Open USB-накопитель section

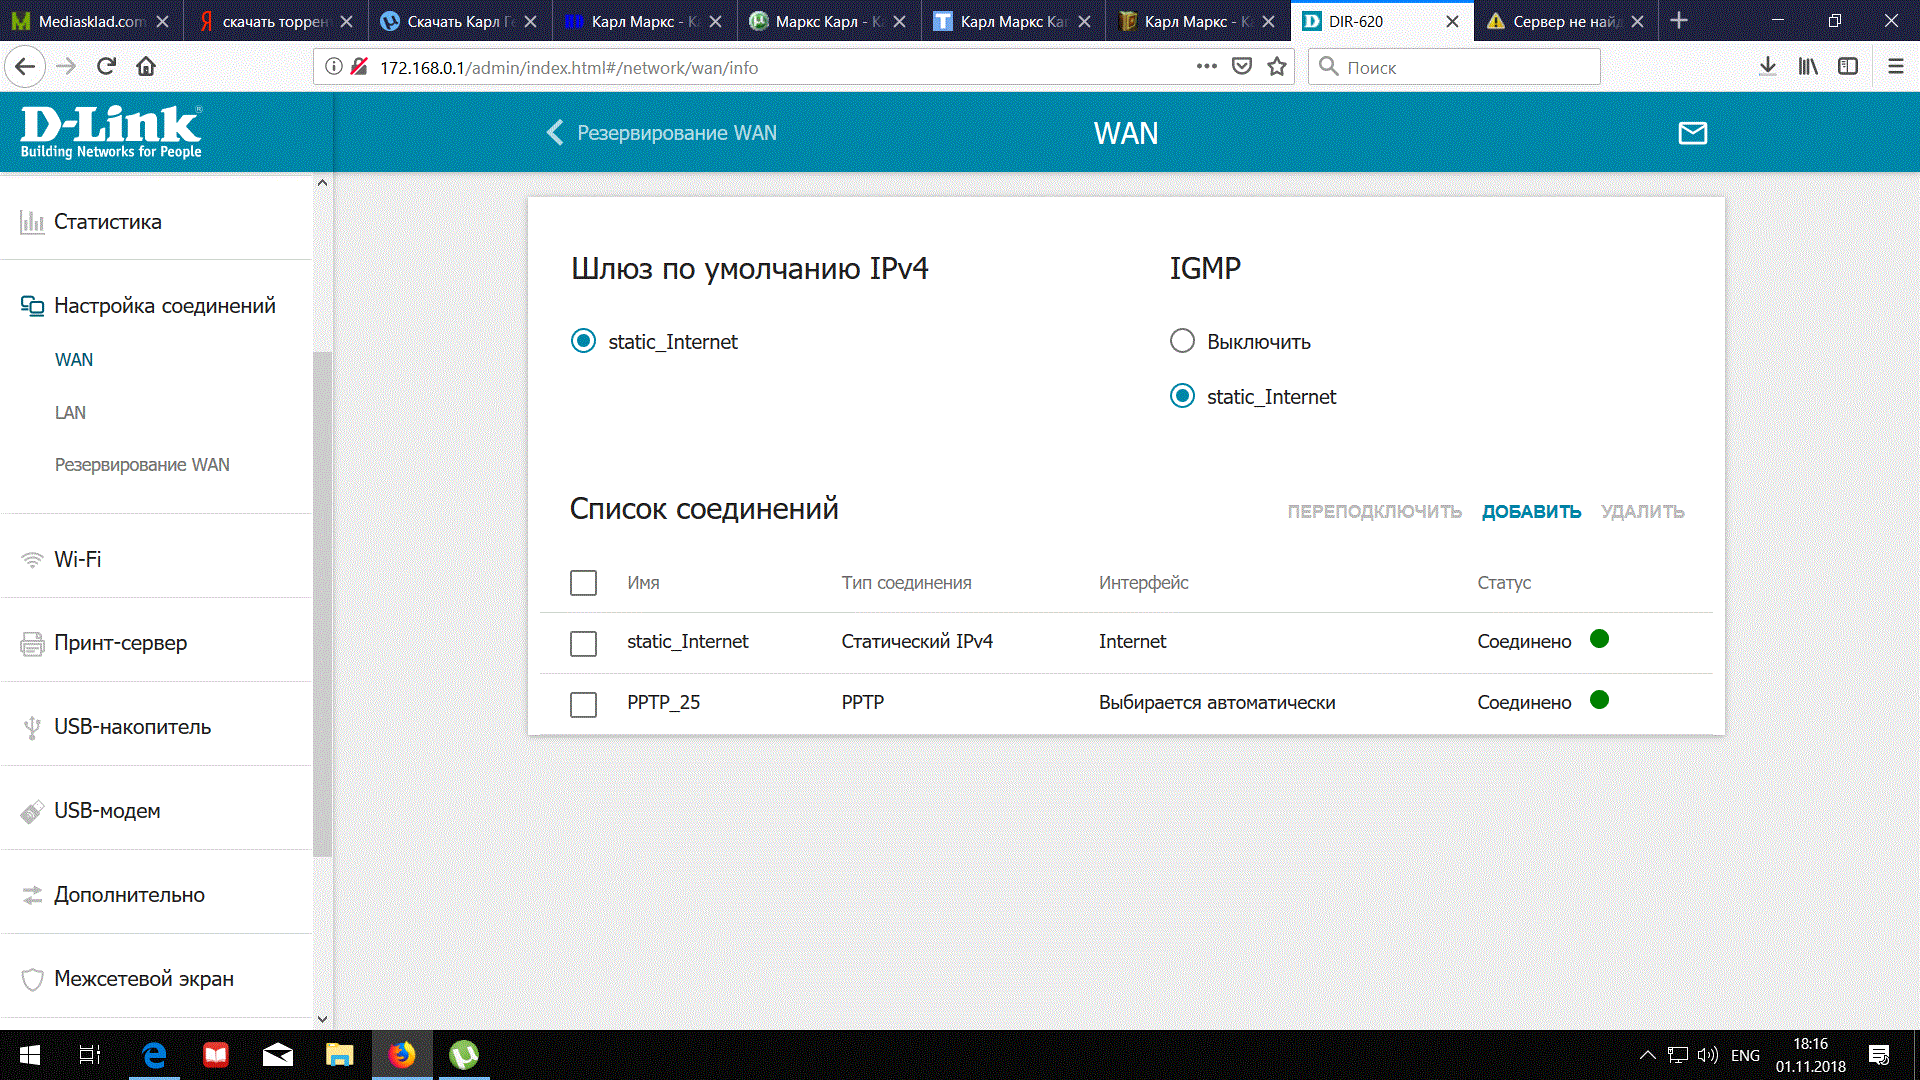click(132, 727)
